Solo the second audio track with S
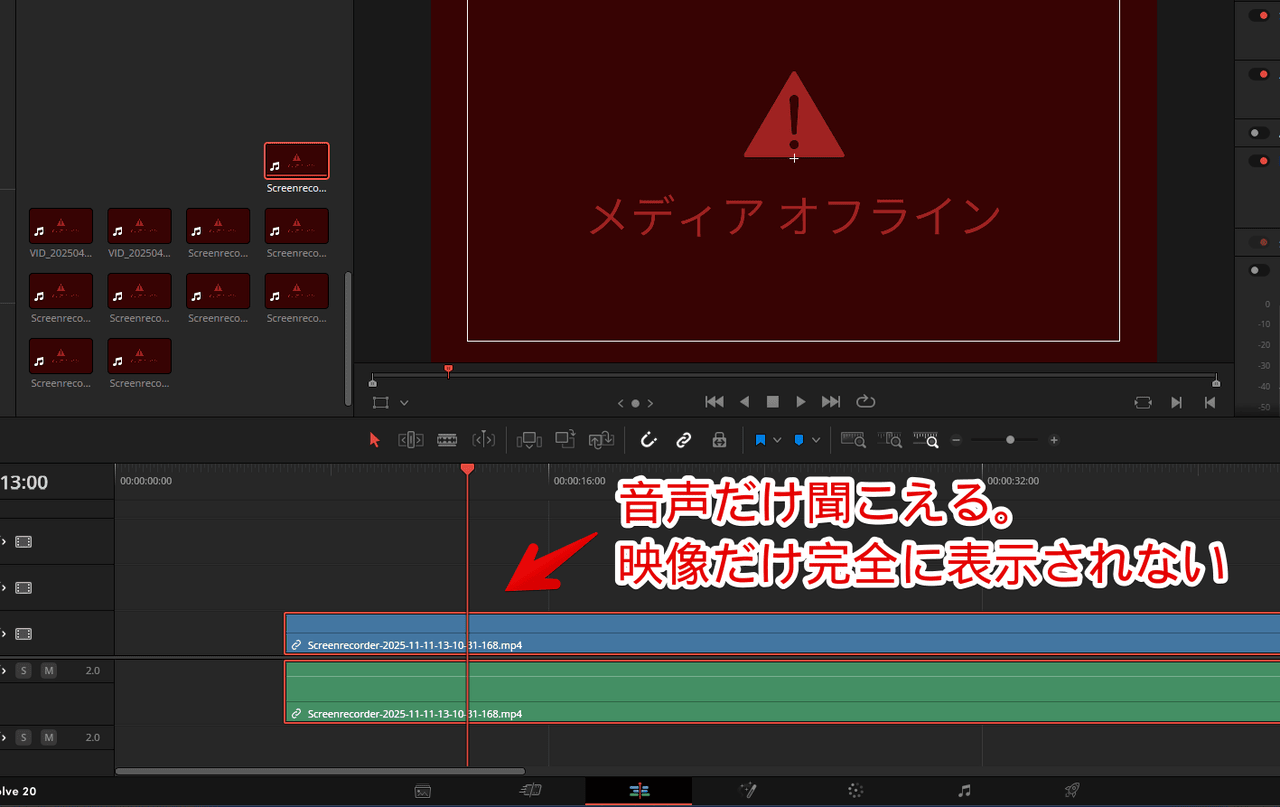The height and width of the screenshot is (807, 1280). coord(23,737)
